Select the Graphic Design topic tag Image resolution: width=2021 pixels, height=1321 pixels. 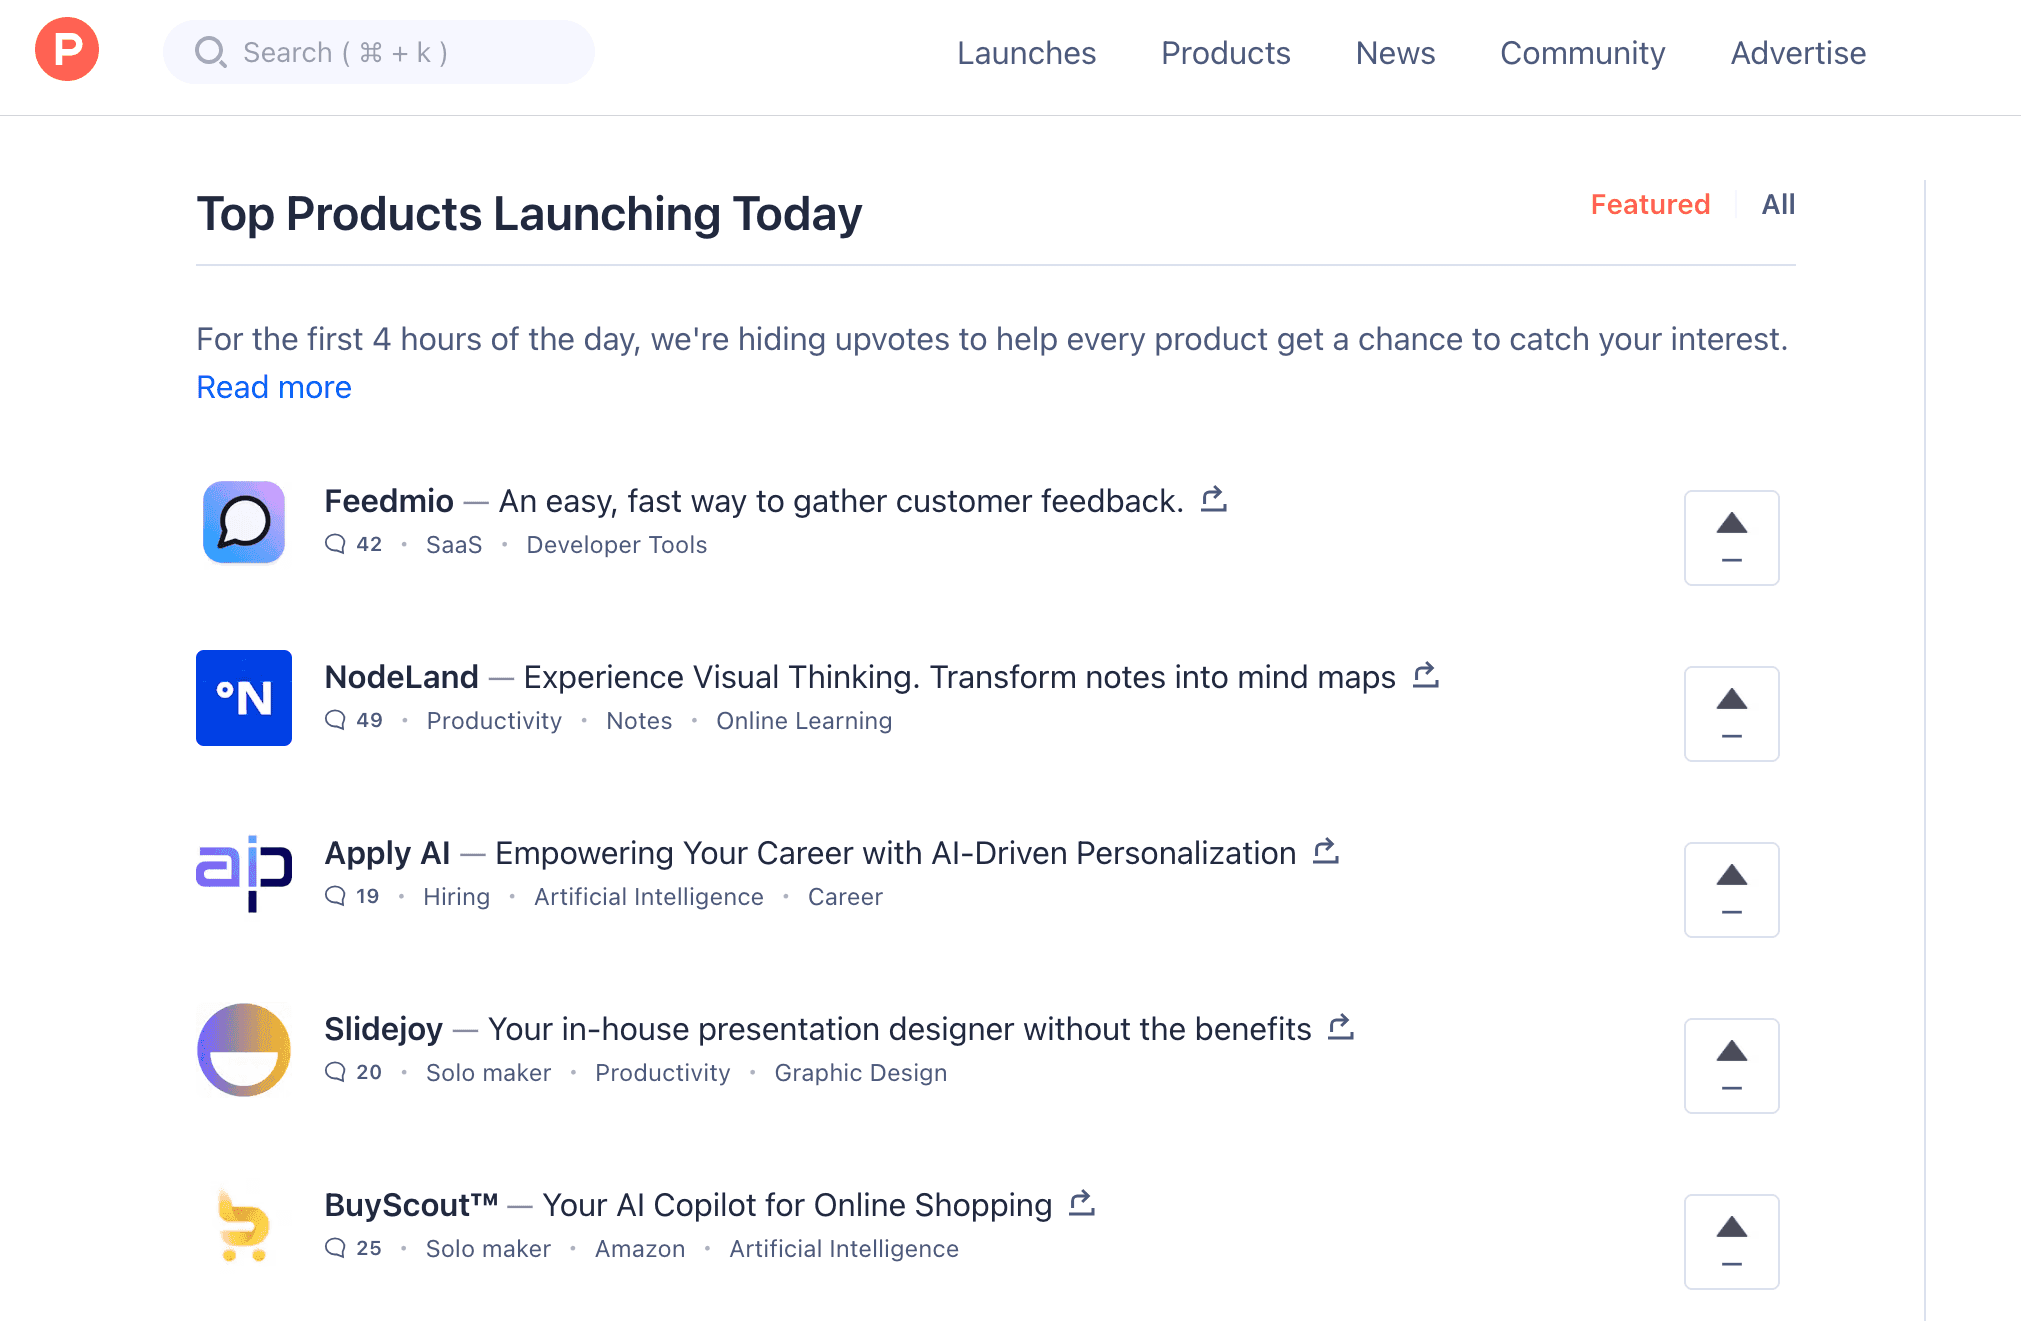[x=860, y=1073]
